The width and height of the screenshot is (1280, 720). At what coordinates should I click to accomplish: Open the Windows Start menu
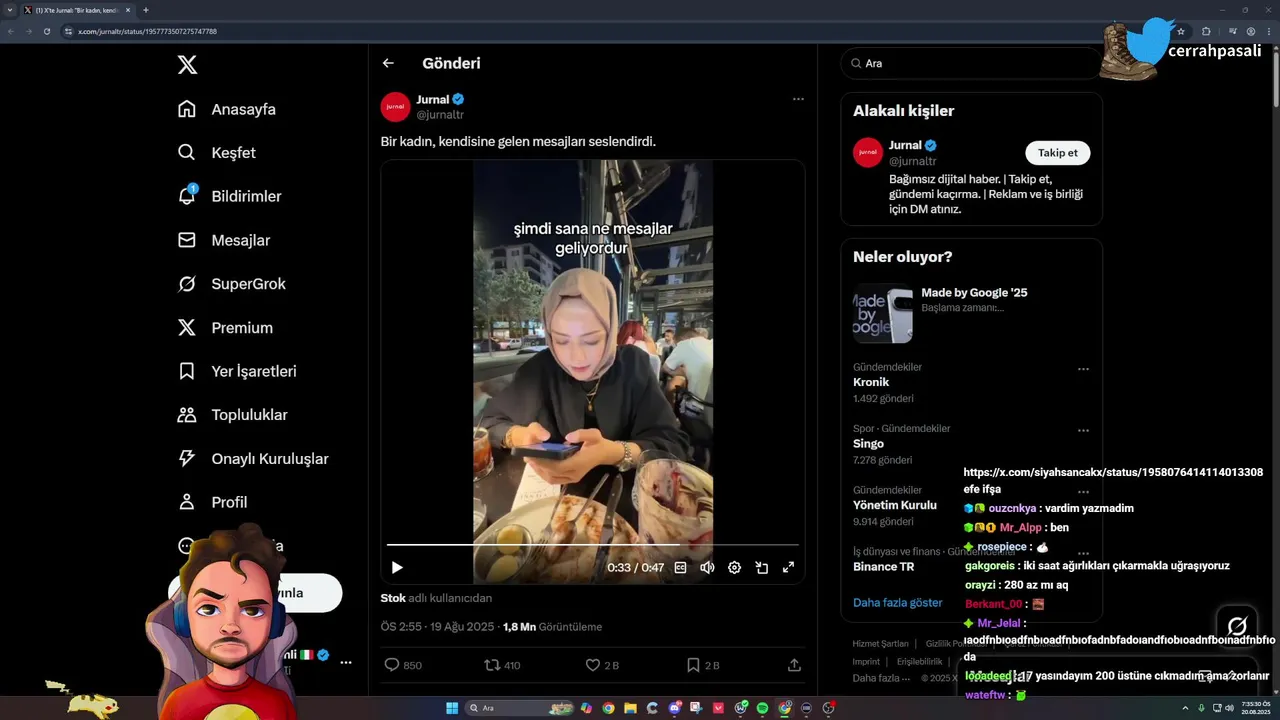point(452,708)
